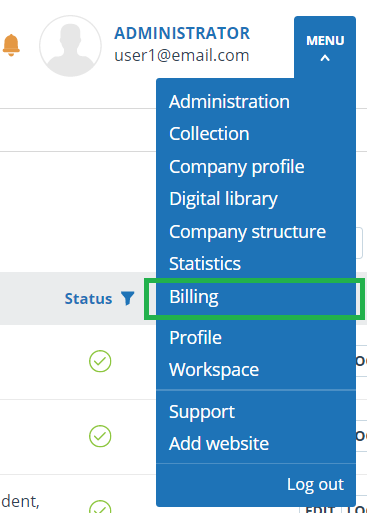Select Add website menu entry
Image resolution: width=367 pixels, height=513 pixels.
tap(219, 444)
